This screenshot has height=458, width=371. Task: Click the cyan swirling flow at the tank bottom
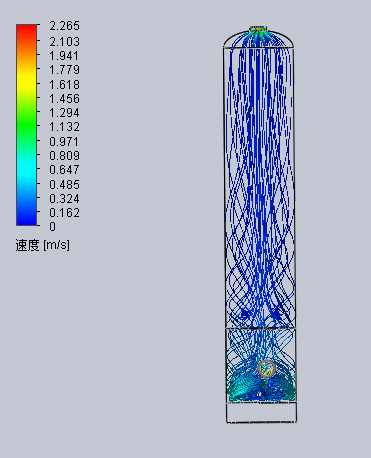(261, 388)
